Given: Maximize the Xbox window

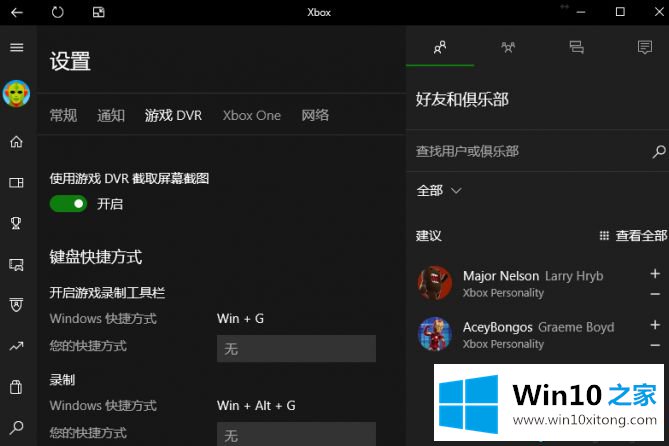Looking at the screenshot, I should 620,12.
